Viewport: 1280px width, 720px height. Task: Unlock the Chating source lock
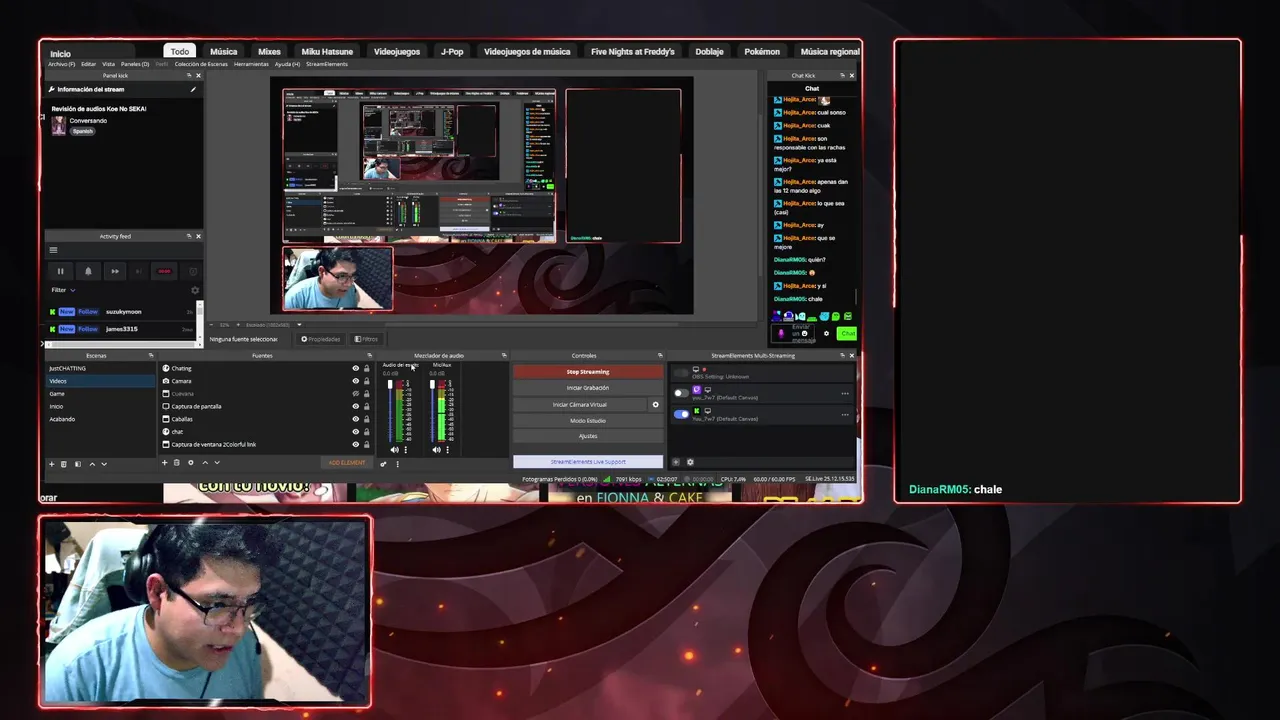point(366,368)
